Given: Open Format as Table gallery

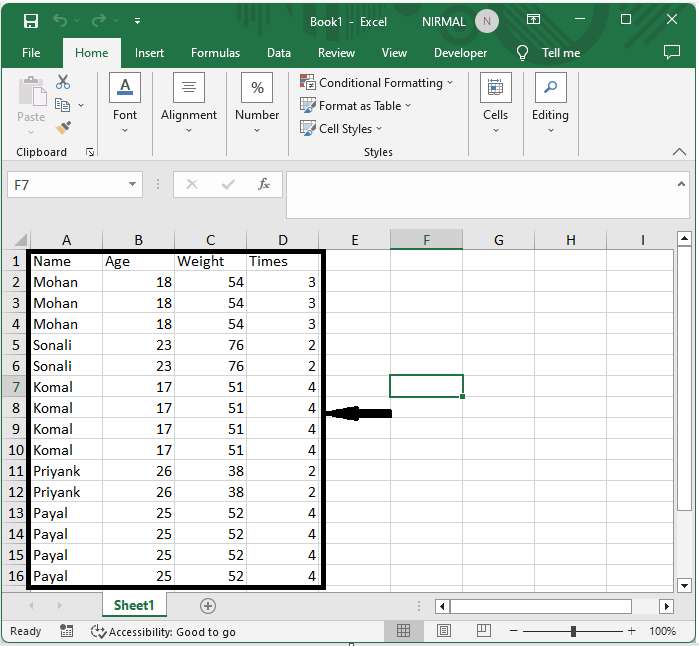Looking at the screenshot, I should coord(355,106).
